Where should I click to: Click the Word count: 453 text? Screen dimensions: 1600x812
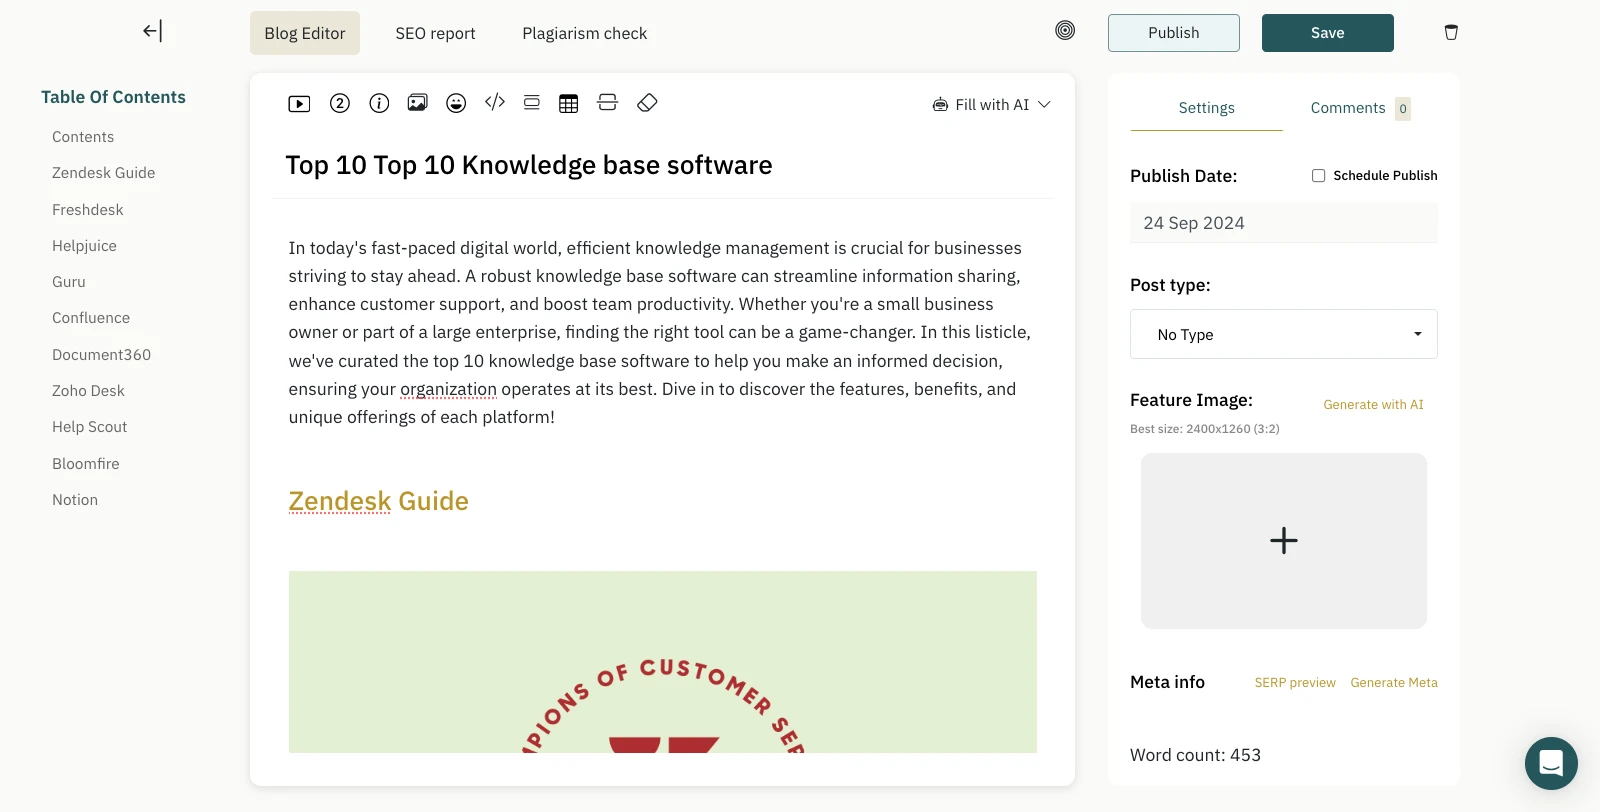1195,755
